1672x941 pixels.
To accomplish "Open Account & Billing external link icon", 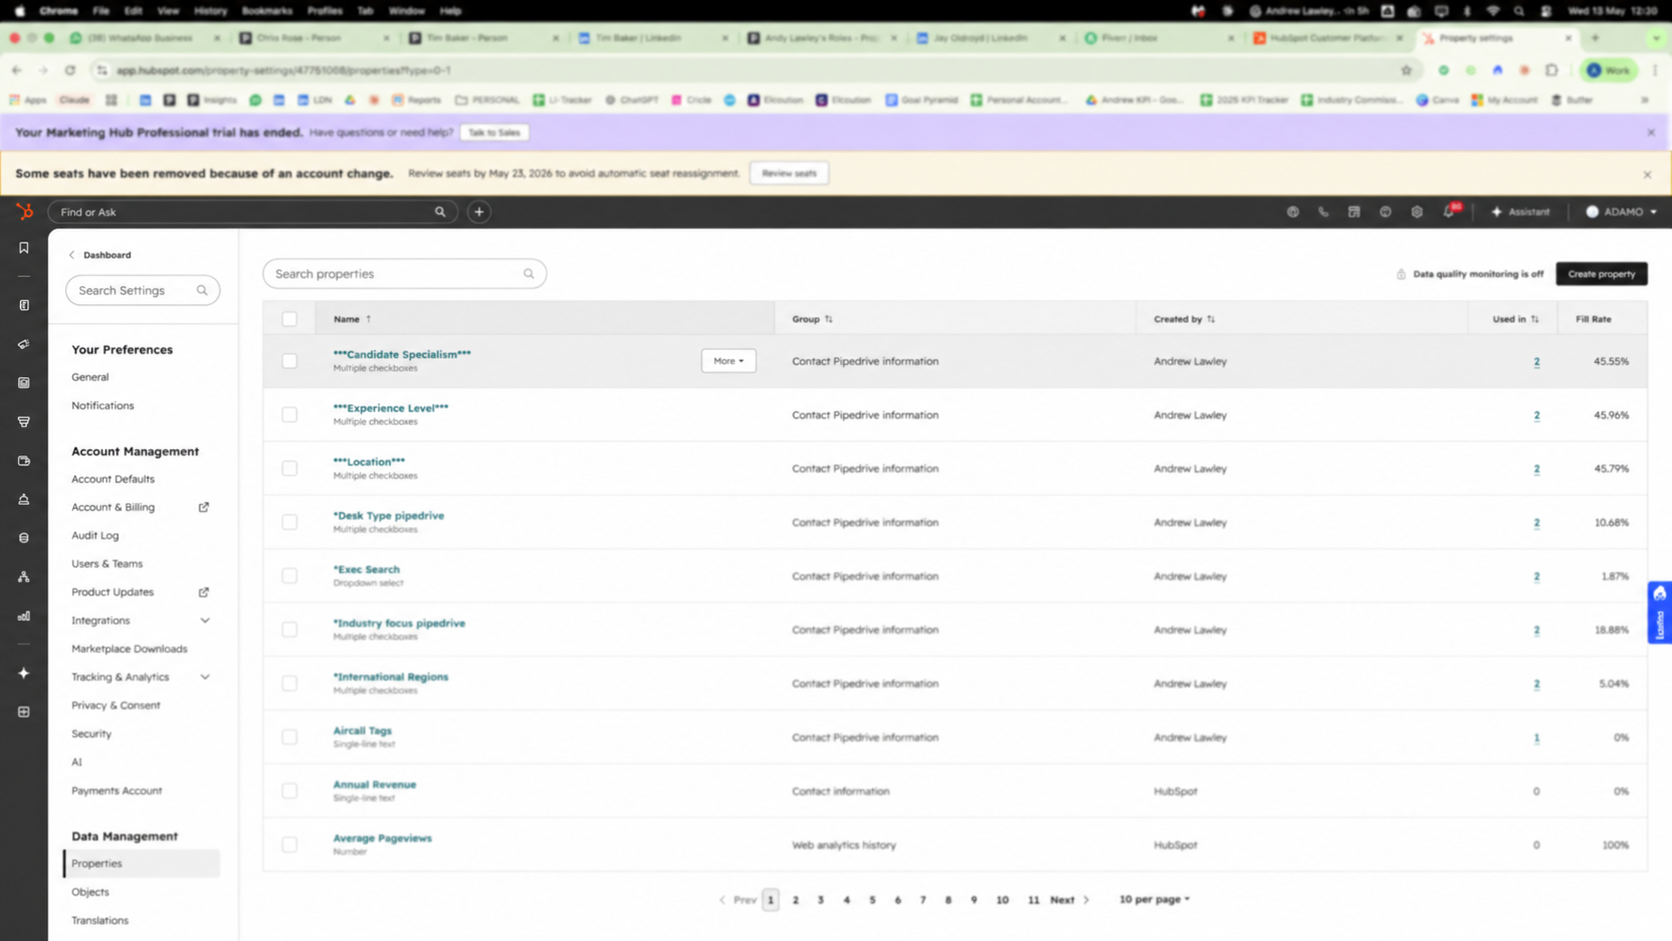I will click(x=204, y=507).
